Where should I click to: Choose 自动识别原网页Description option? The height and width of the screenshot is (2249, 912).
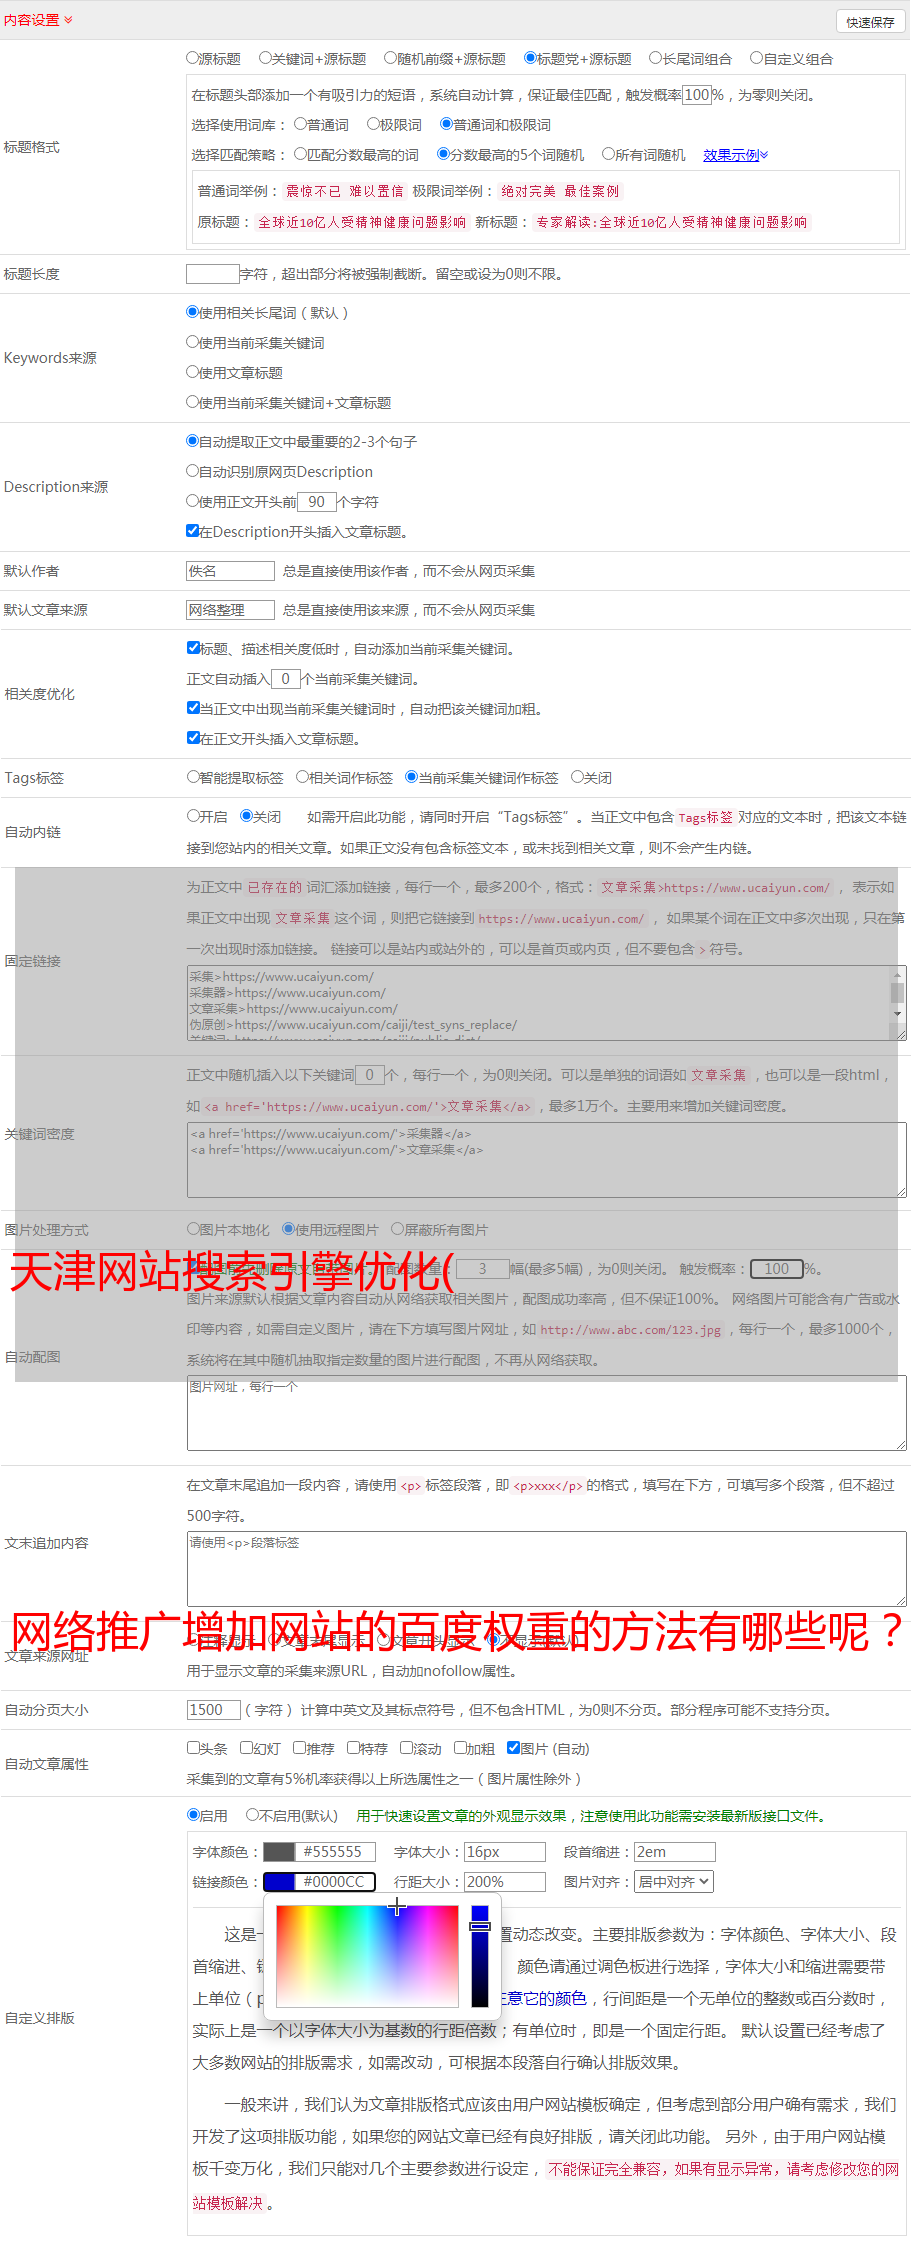[193, 471]
